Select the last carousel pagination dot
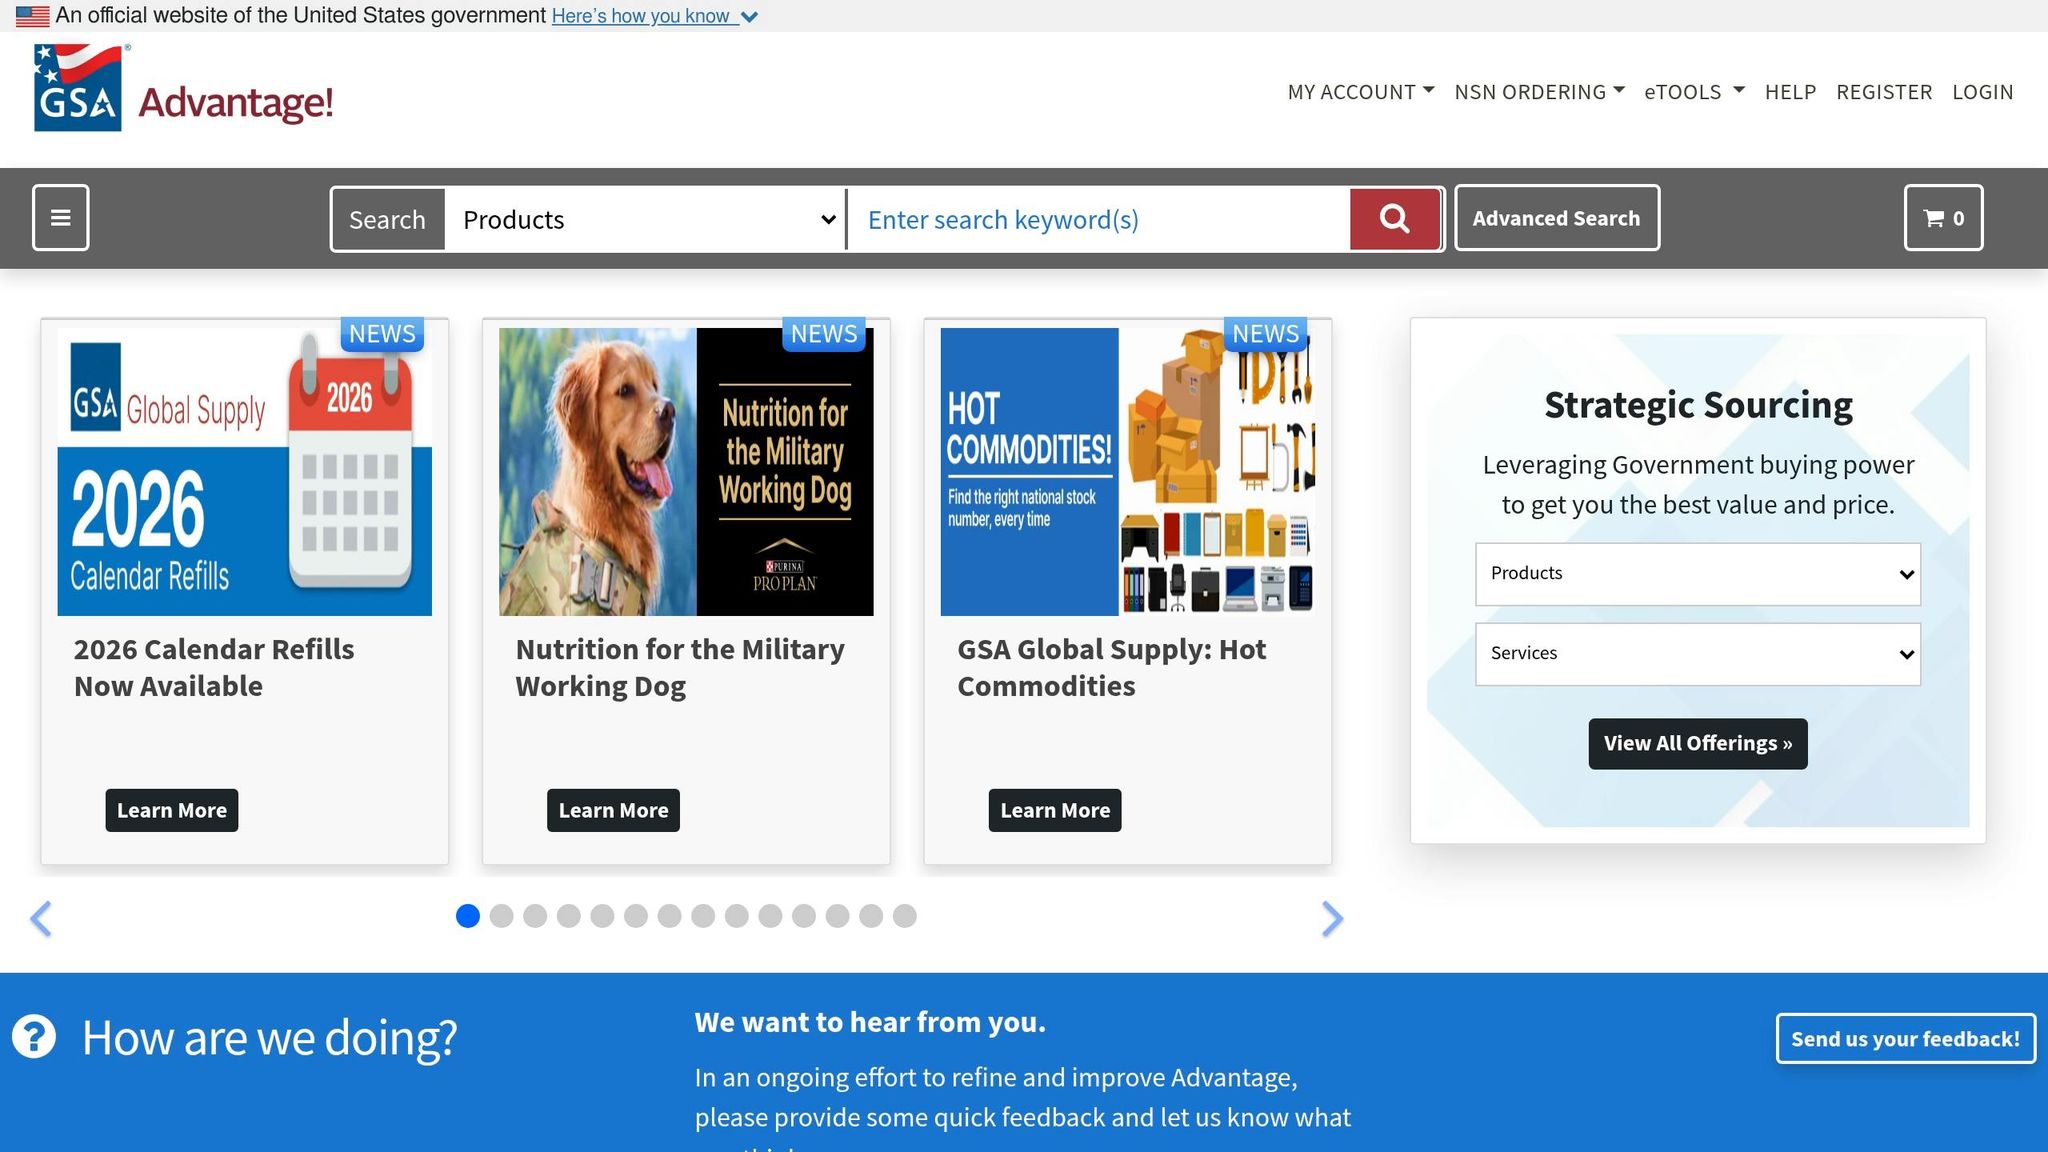2048x1152 pixels. pyautogui.click(x=904, y=916)
